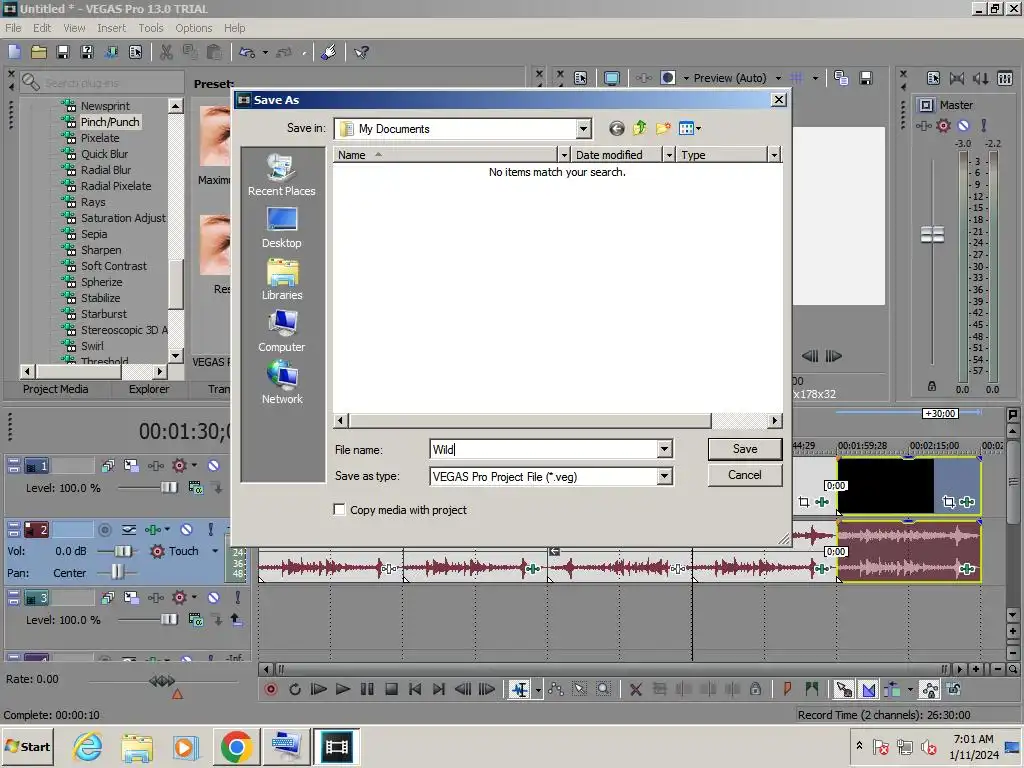Open the Tools menu

click(x=151, y=28)
